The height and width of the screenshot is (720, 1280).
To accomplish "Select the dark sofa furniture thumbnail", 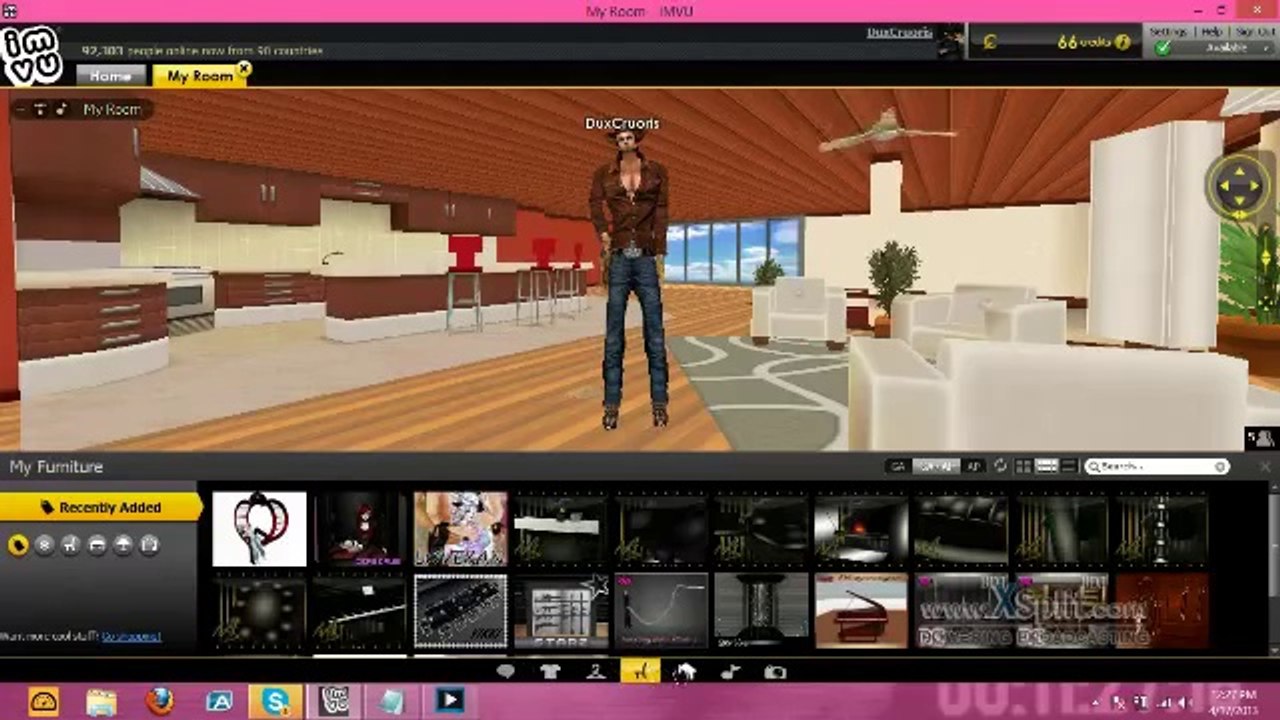I will coord(961,529).
